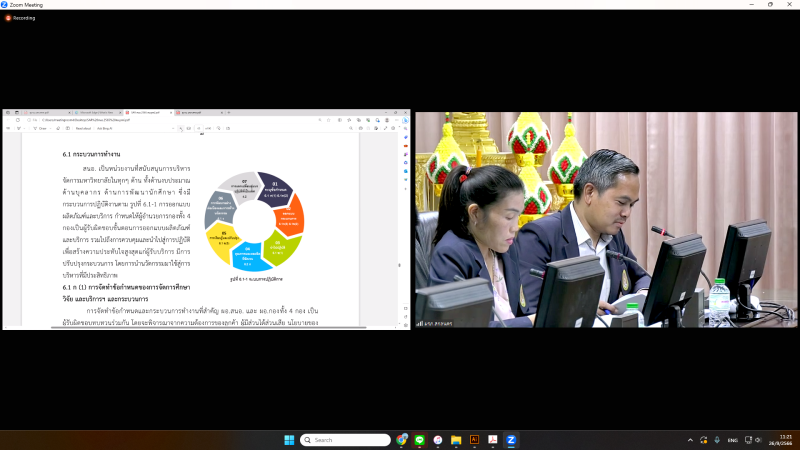Click the browser refresh button

click(x=18, y=120)
